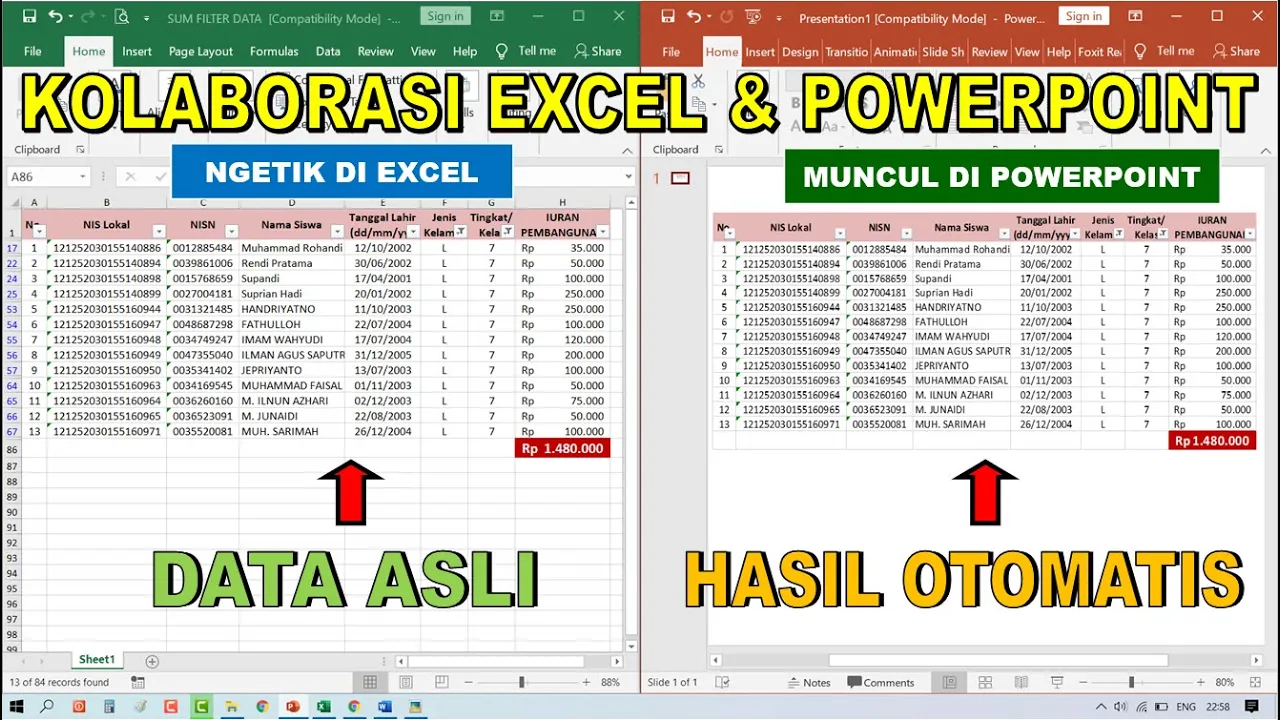Viewport: 1280px width, 720px height.
Task: Click Share in Excel ribbon
Action: click(597, 51)
